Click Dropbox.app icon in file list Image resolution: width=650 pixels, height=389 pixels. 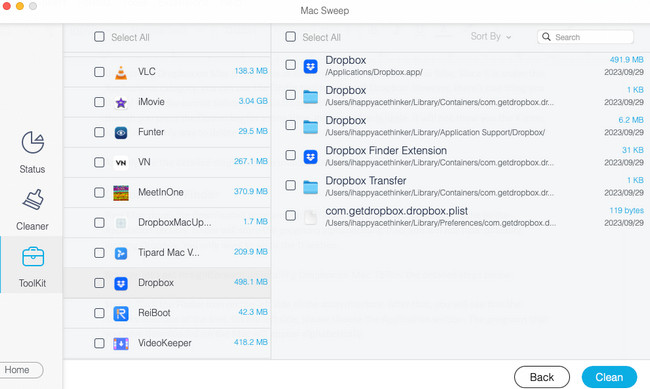(310, 66)
